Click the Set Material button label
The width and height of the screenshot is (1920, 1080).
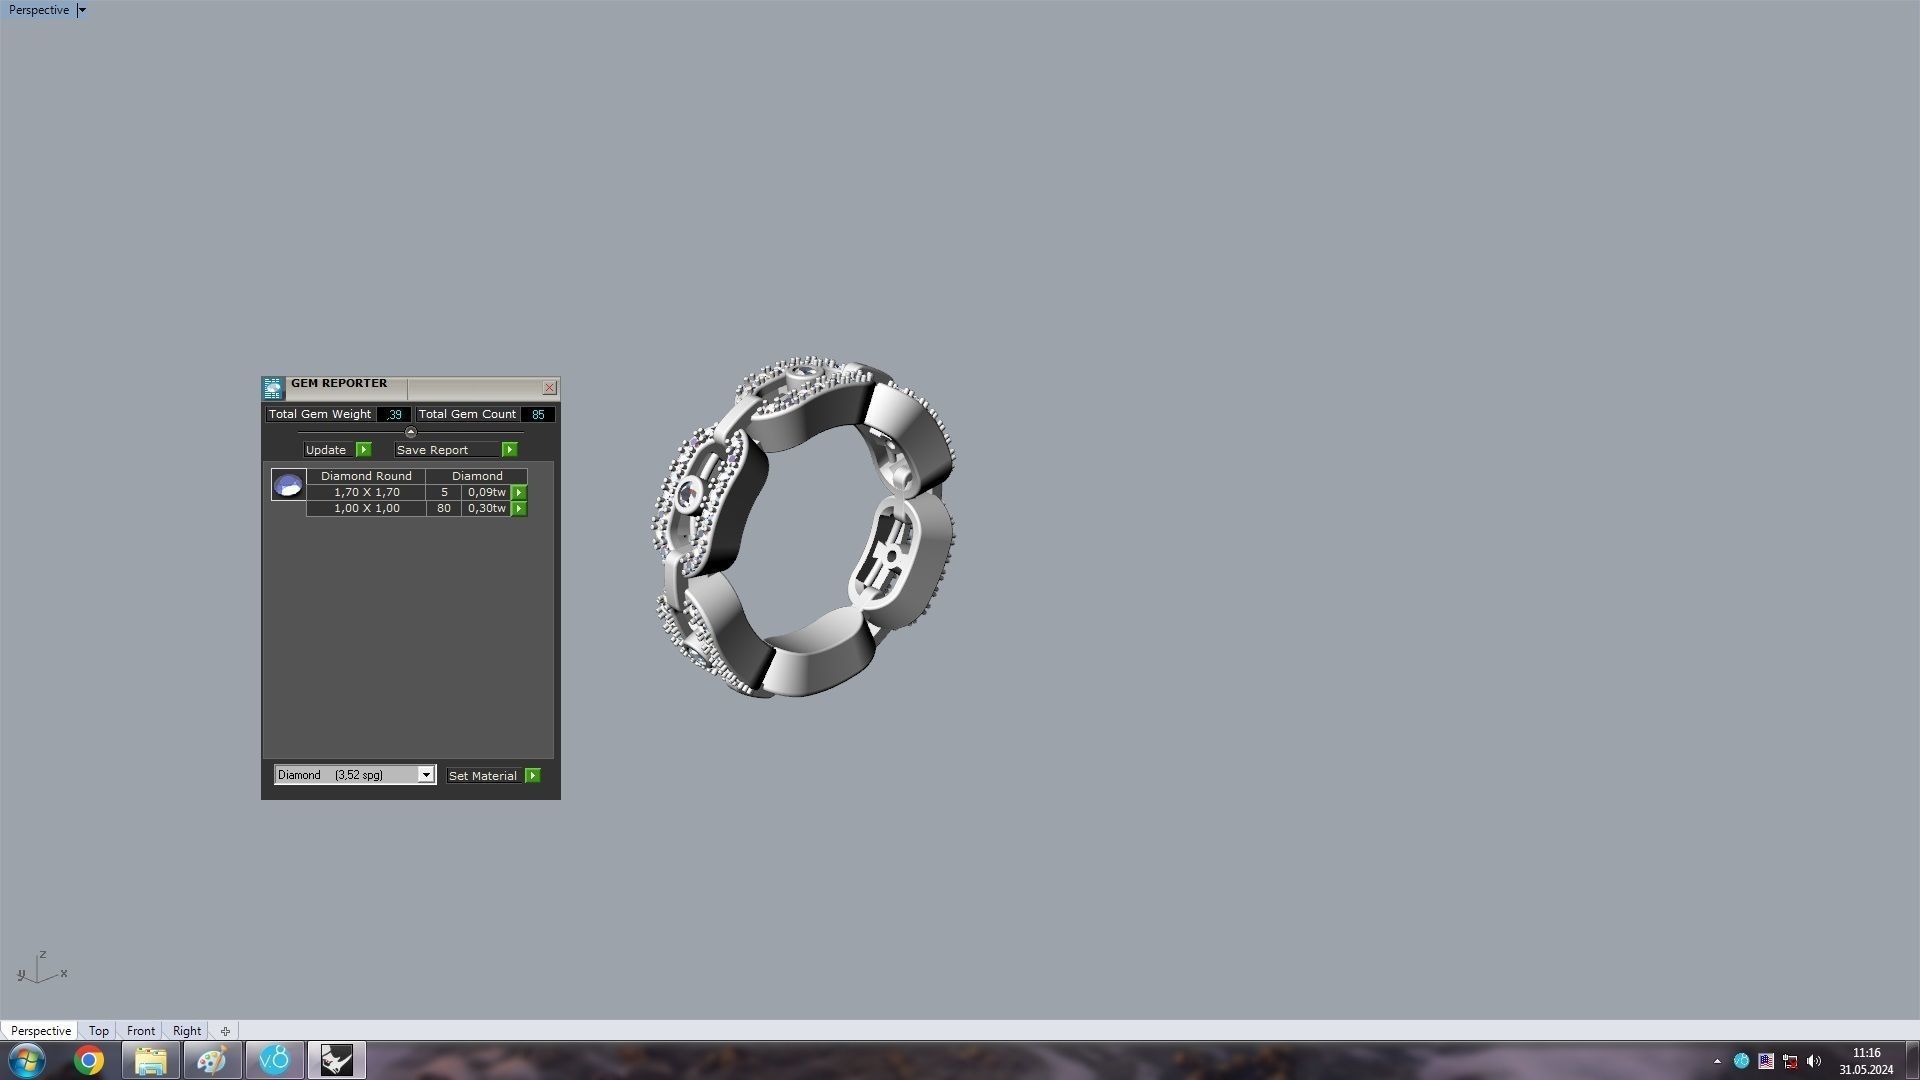[x=483, y=776]
